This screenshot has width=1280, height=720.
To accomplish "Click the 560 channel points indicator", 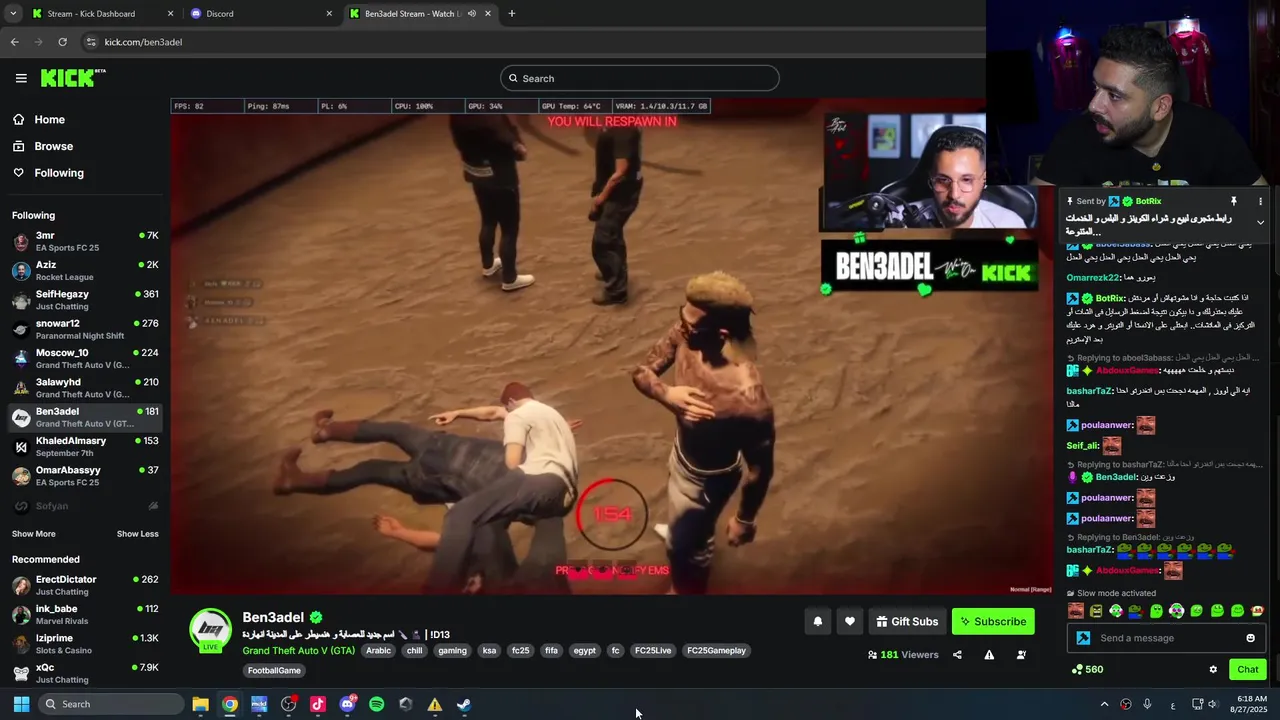I will pyautogui.click(x=1087, y=670).
